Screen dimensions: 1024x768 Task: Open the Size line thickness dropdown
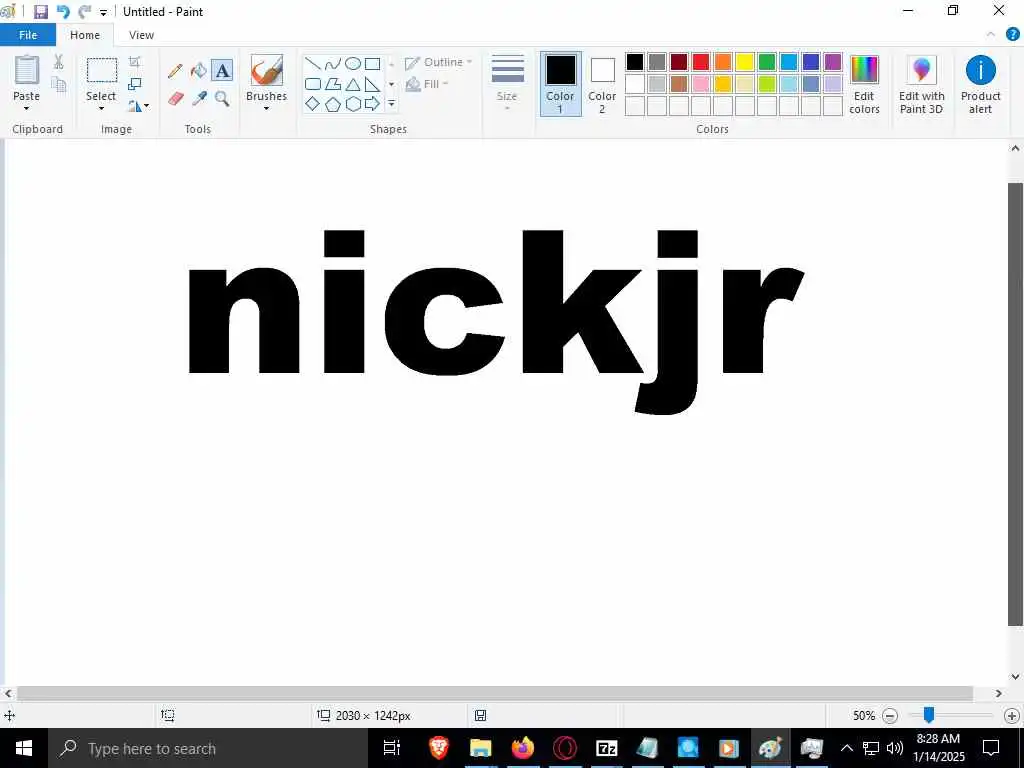[507, 83]
